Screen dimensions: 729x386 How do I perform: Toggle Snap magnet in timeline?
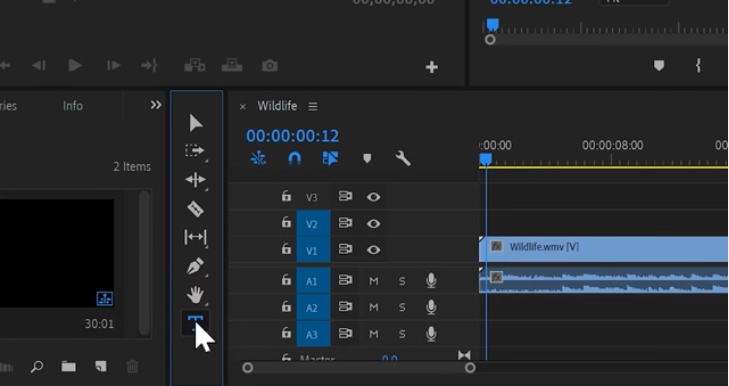tap(294, 159)
